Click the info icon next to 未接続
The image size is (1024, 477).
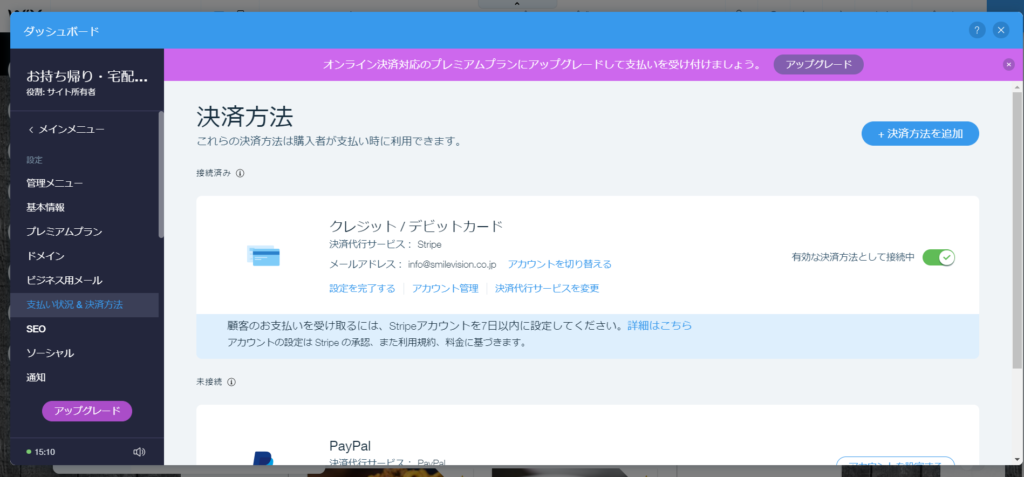[x=231, y=382]
